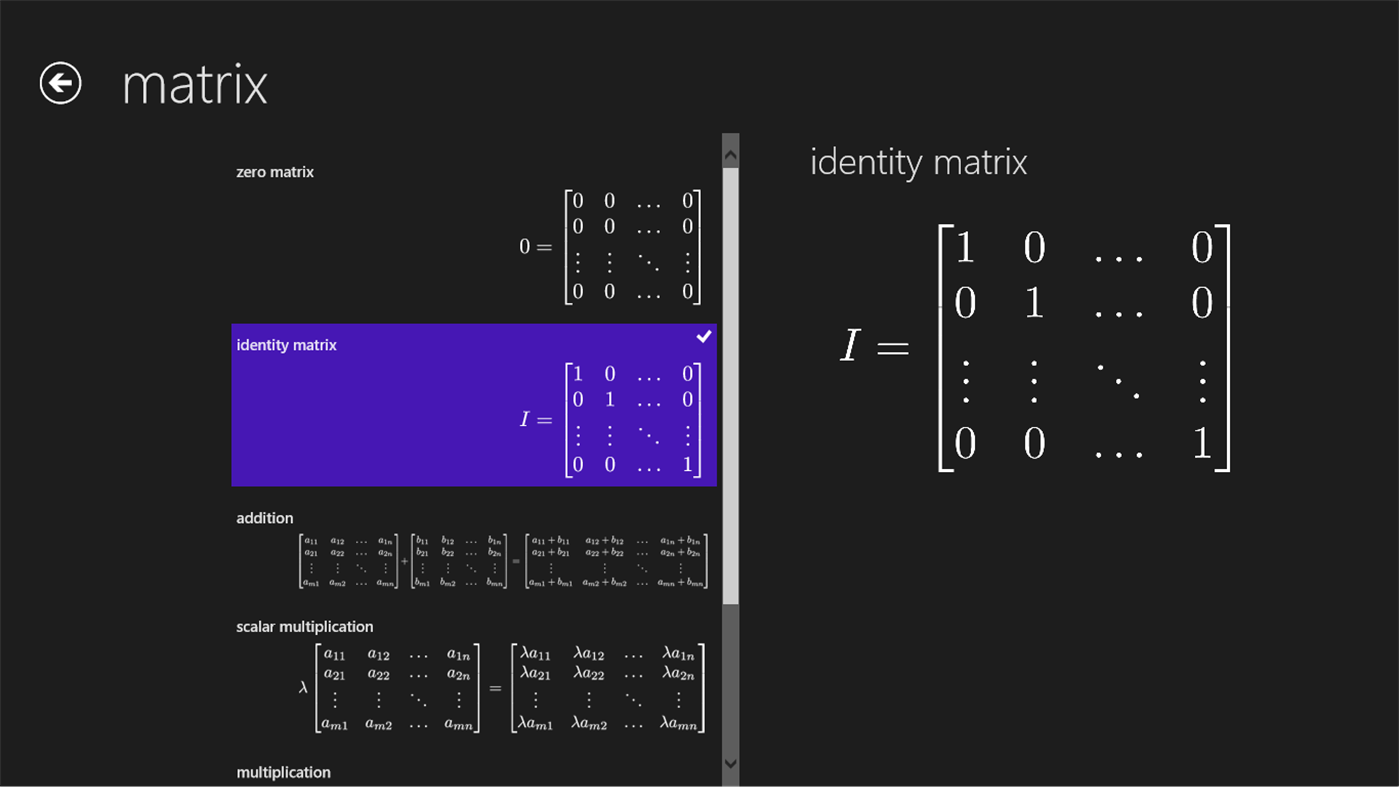
Task: Select the scalar multiplication entry
Action: (470, 680)
